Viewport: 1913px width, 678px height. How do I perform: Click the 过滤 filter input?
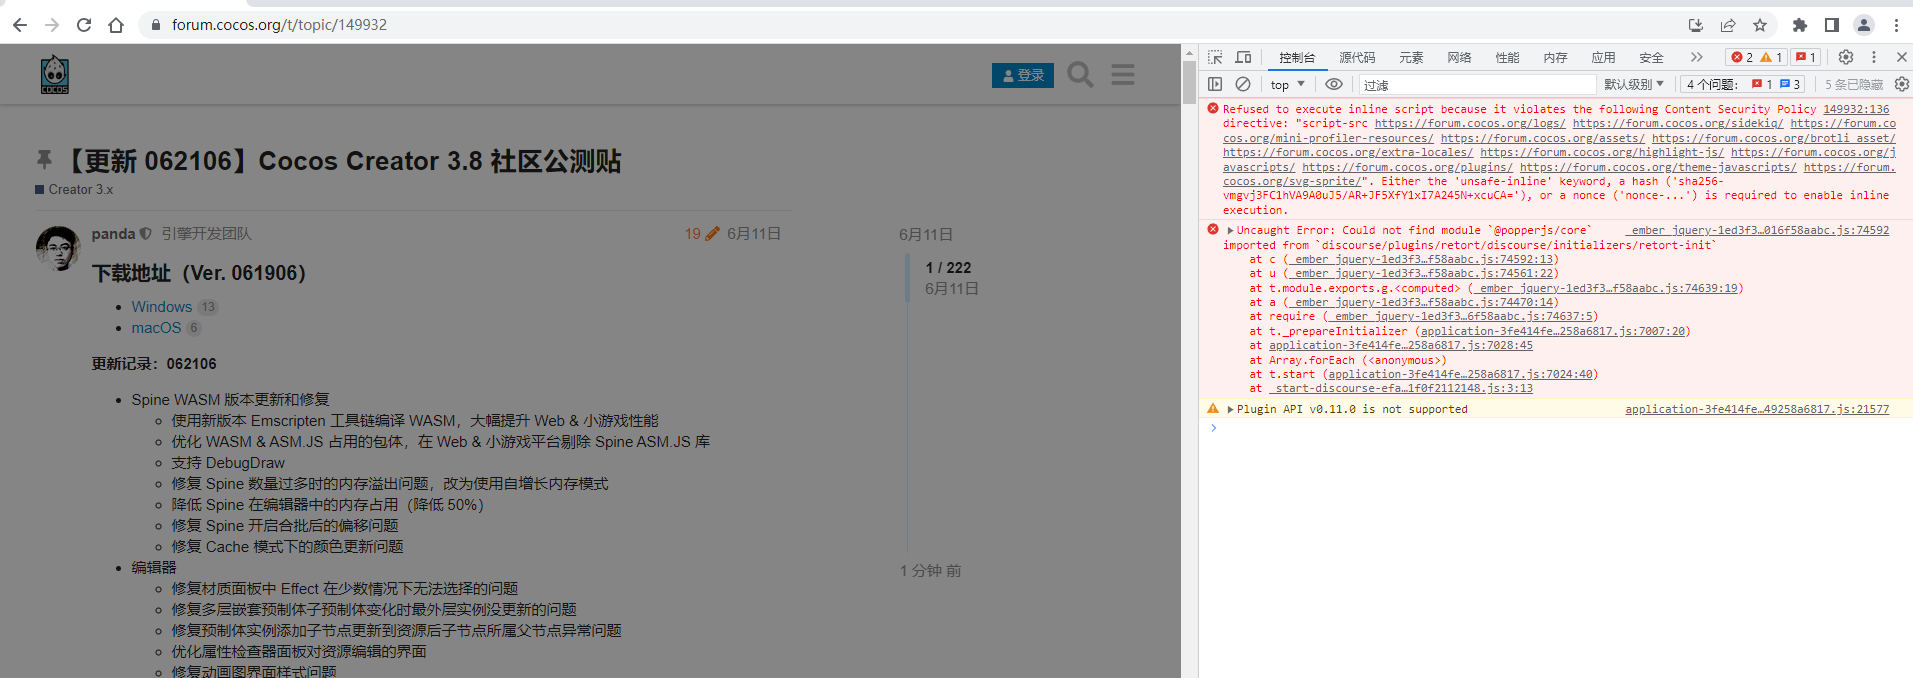[1477, 85]
